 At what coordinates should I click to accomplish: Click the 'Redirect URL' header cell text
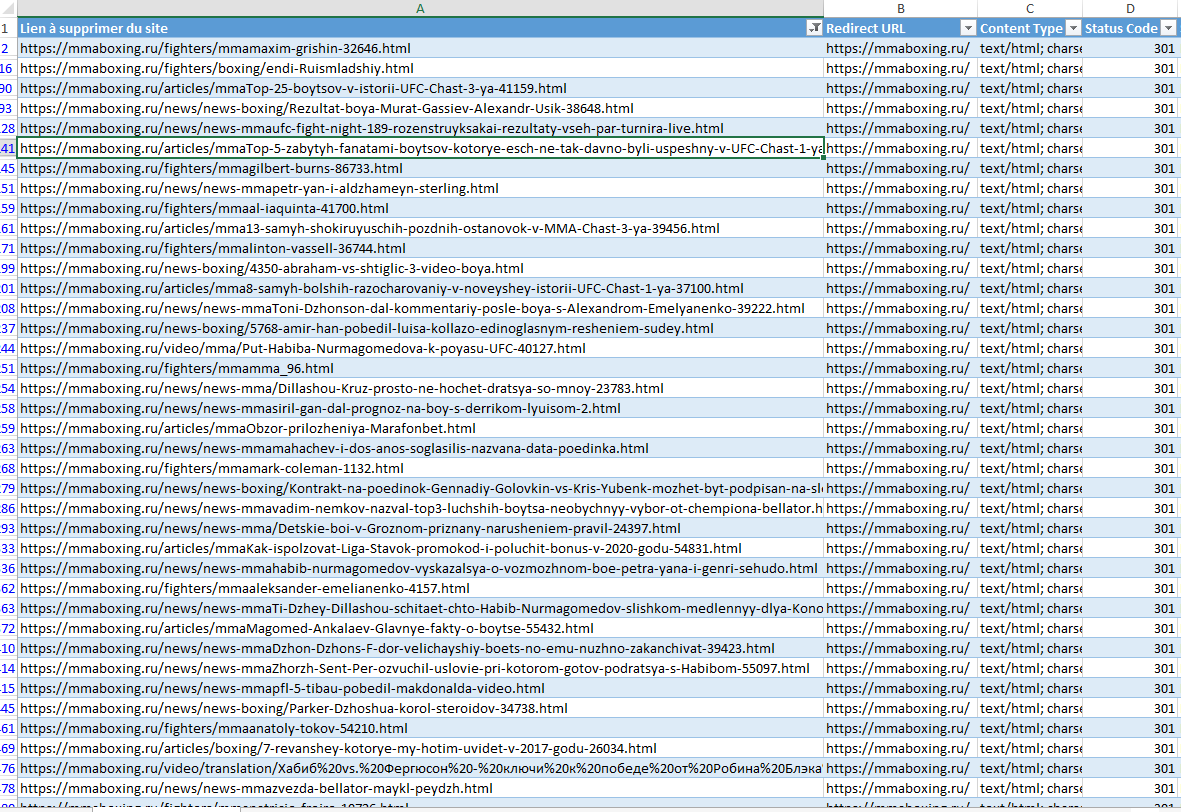[x=866, y=29]
